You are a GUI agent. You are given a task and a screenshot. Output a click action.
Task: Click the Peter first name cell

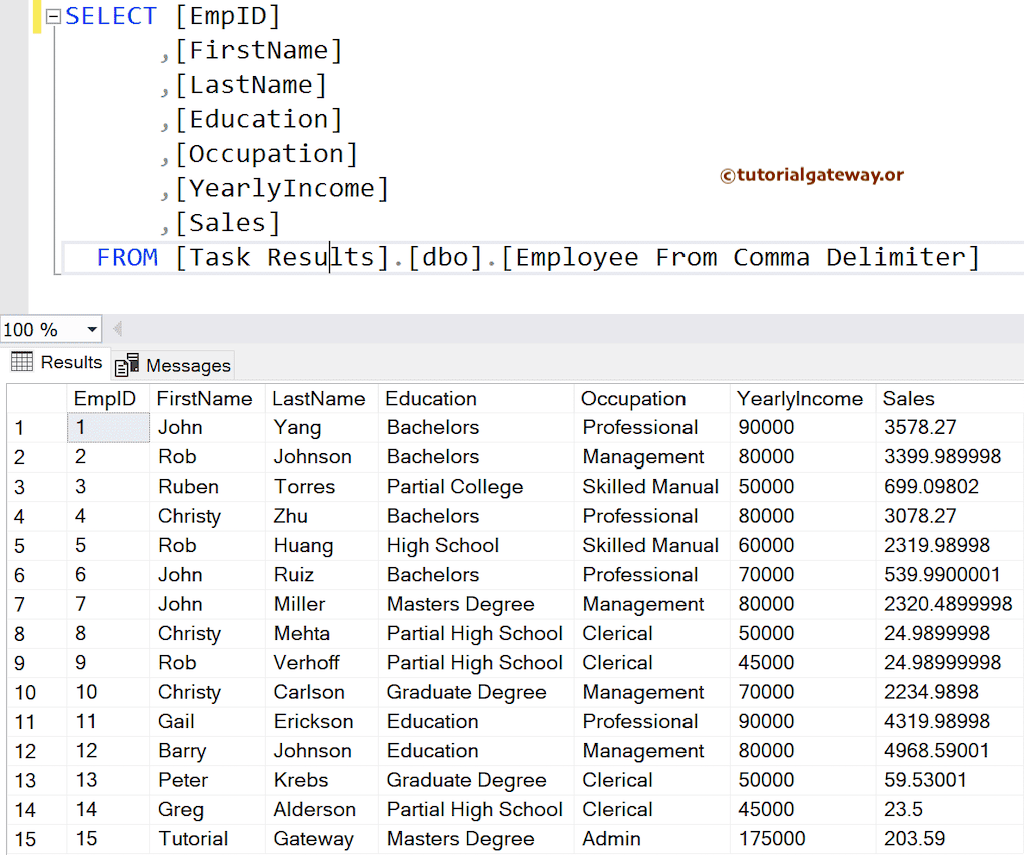(x=207, y=781)
